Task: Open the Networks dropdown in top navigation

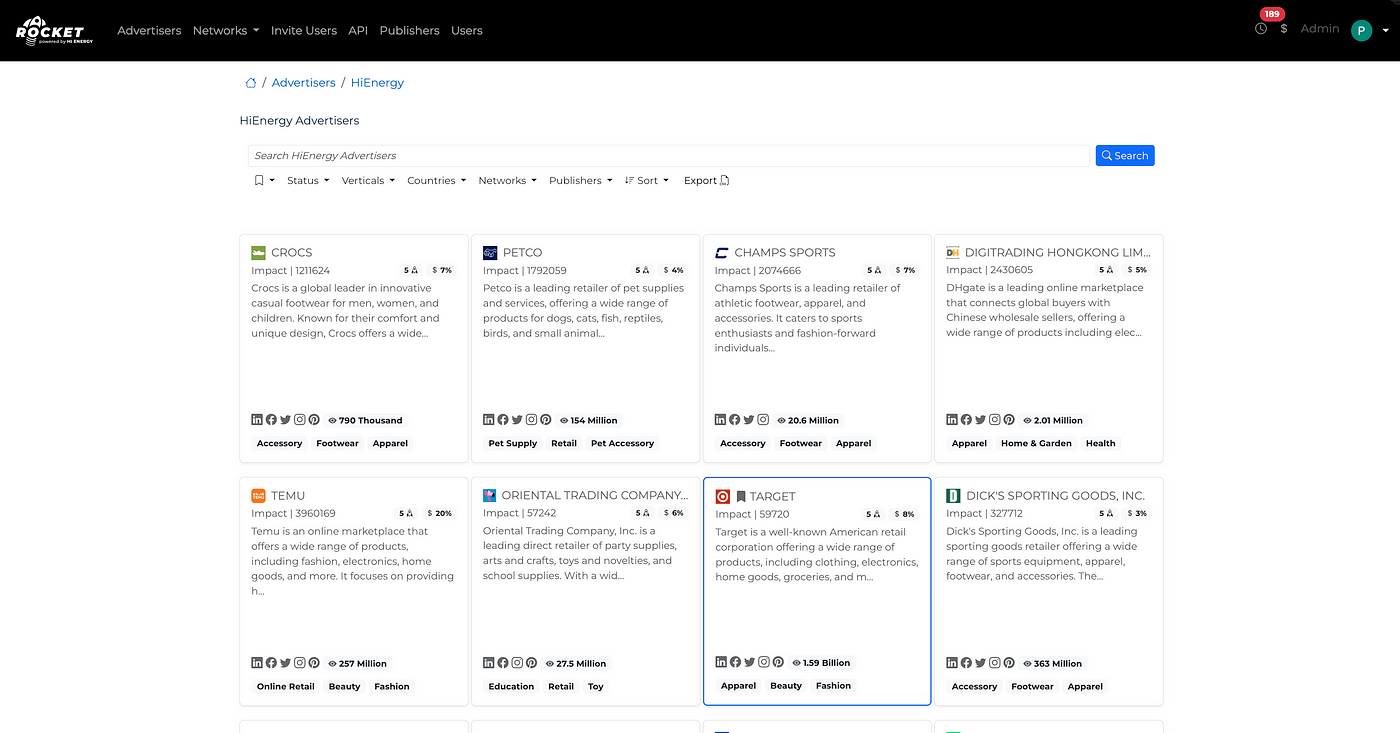Action: (x=226, y=30)
